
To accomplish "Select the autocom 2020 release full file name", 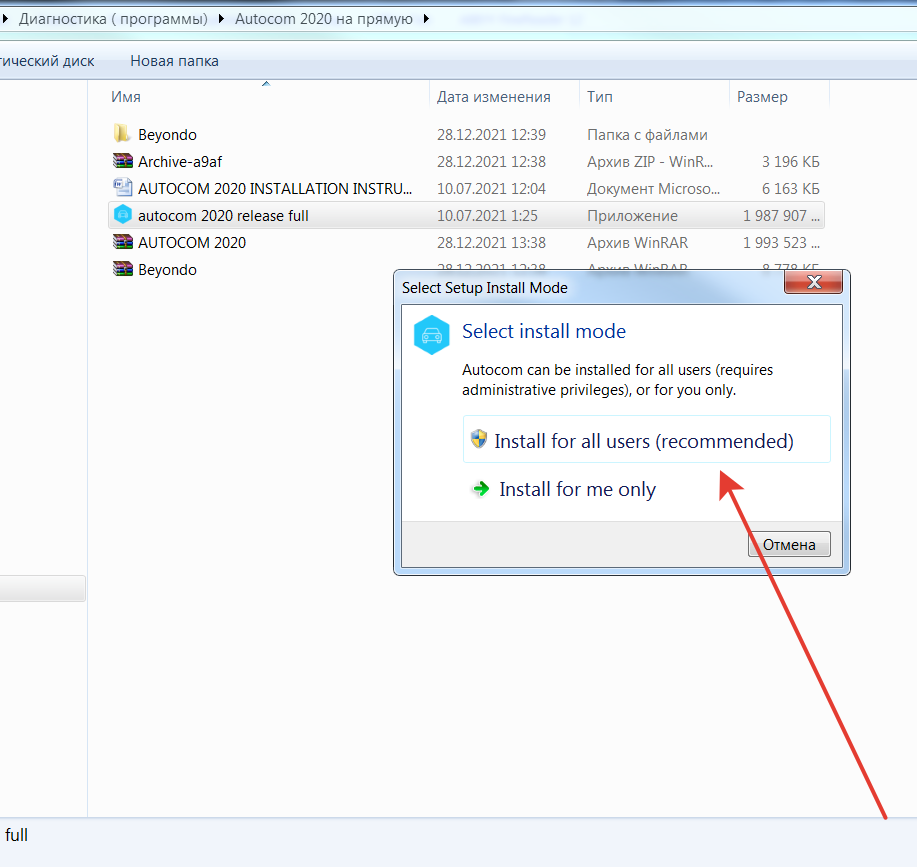I will (x=223, y=216).
